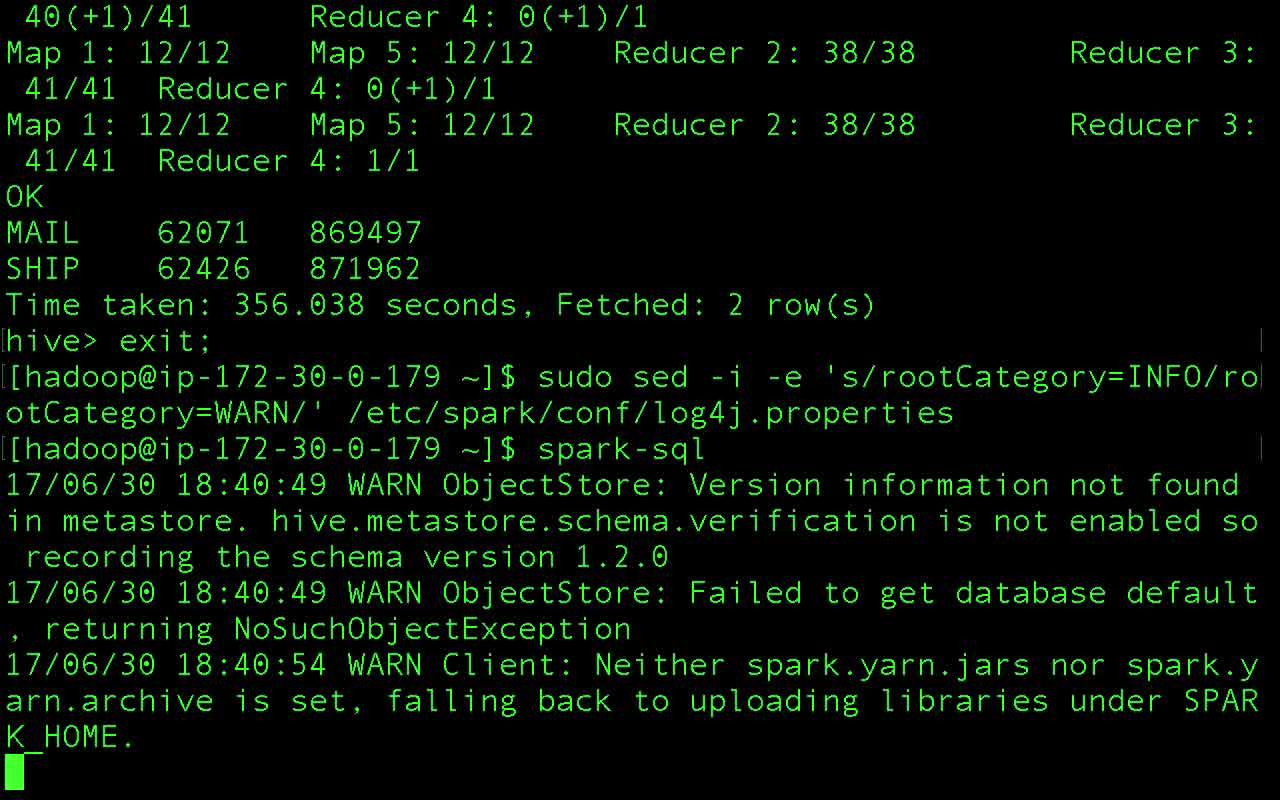The image size is (1280, 800).
Task: Click hive.metastore.schema.verification in the warning
Action: click(x=593, y=521)
